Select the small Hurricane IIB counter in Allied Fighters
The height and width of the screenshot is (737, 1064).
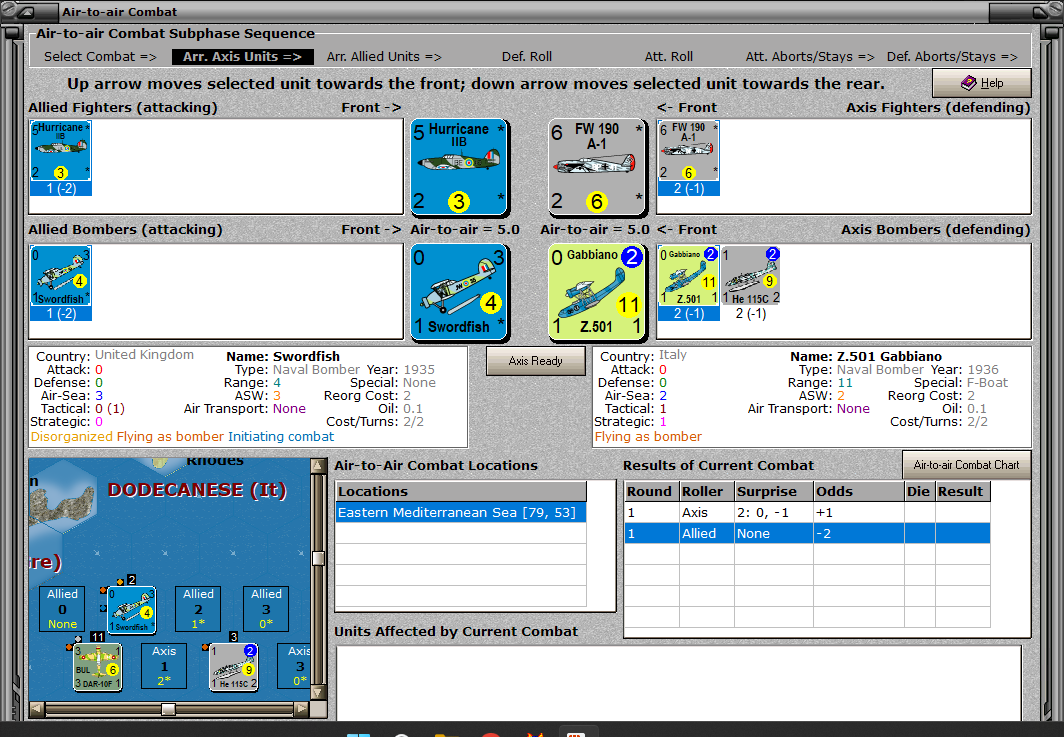[x=60, y=151]
